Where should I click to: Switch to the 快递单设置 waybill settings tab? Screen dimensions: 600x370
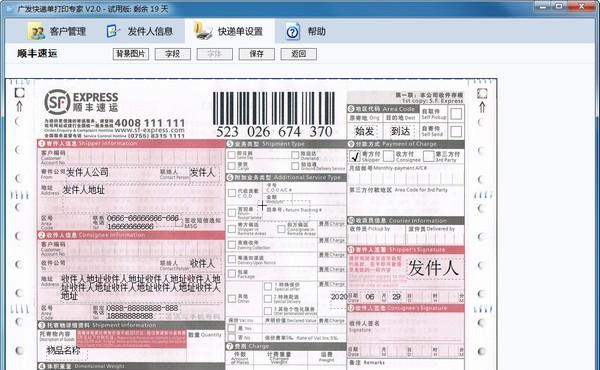coord(229,31)
